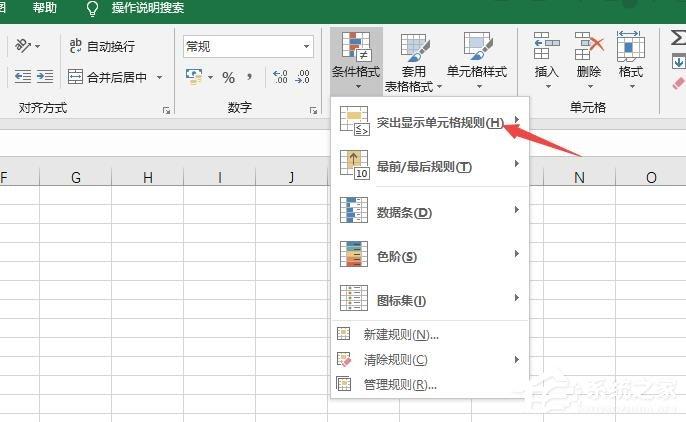Open the 条件格式 conditional formatting button
This screenshot has width=686, height=422.
(356, 60)
